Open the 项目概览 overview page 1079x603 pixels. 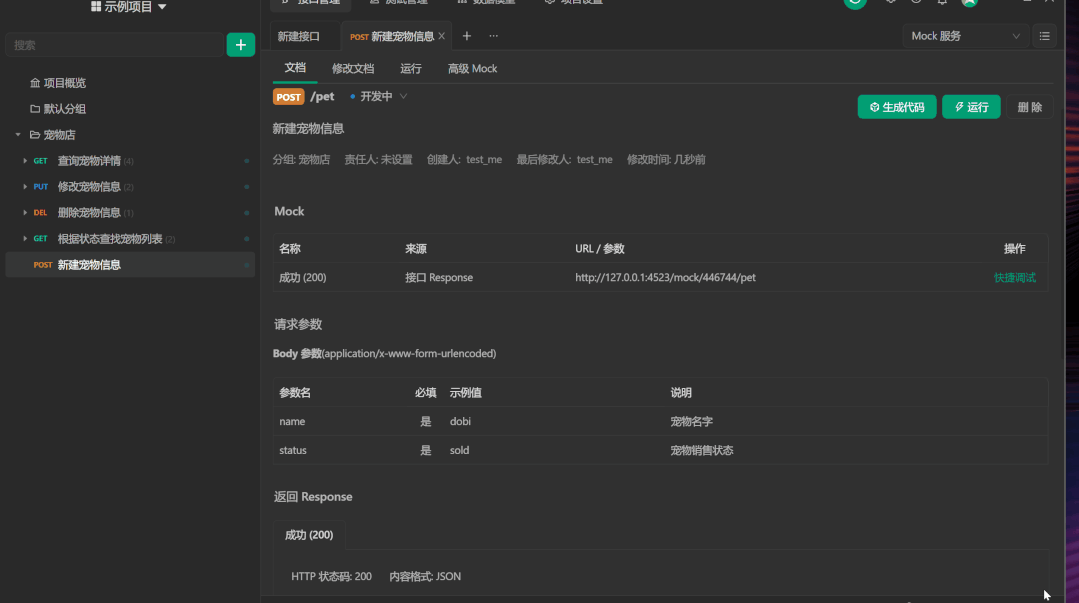point(65,82)
